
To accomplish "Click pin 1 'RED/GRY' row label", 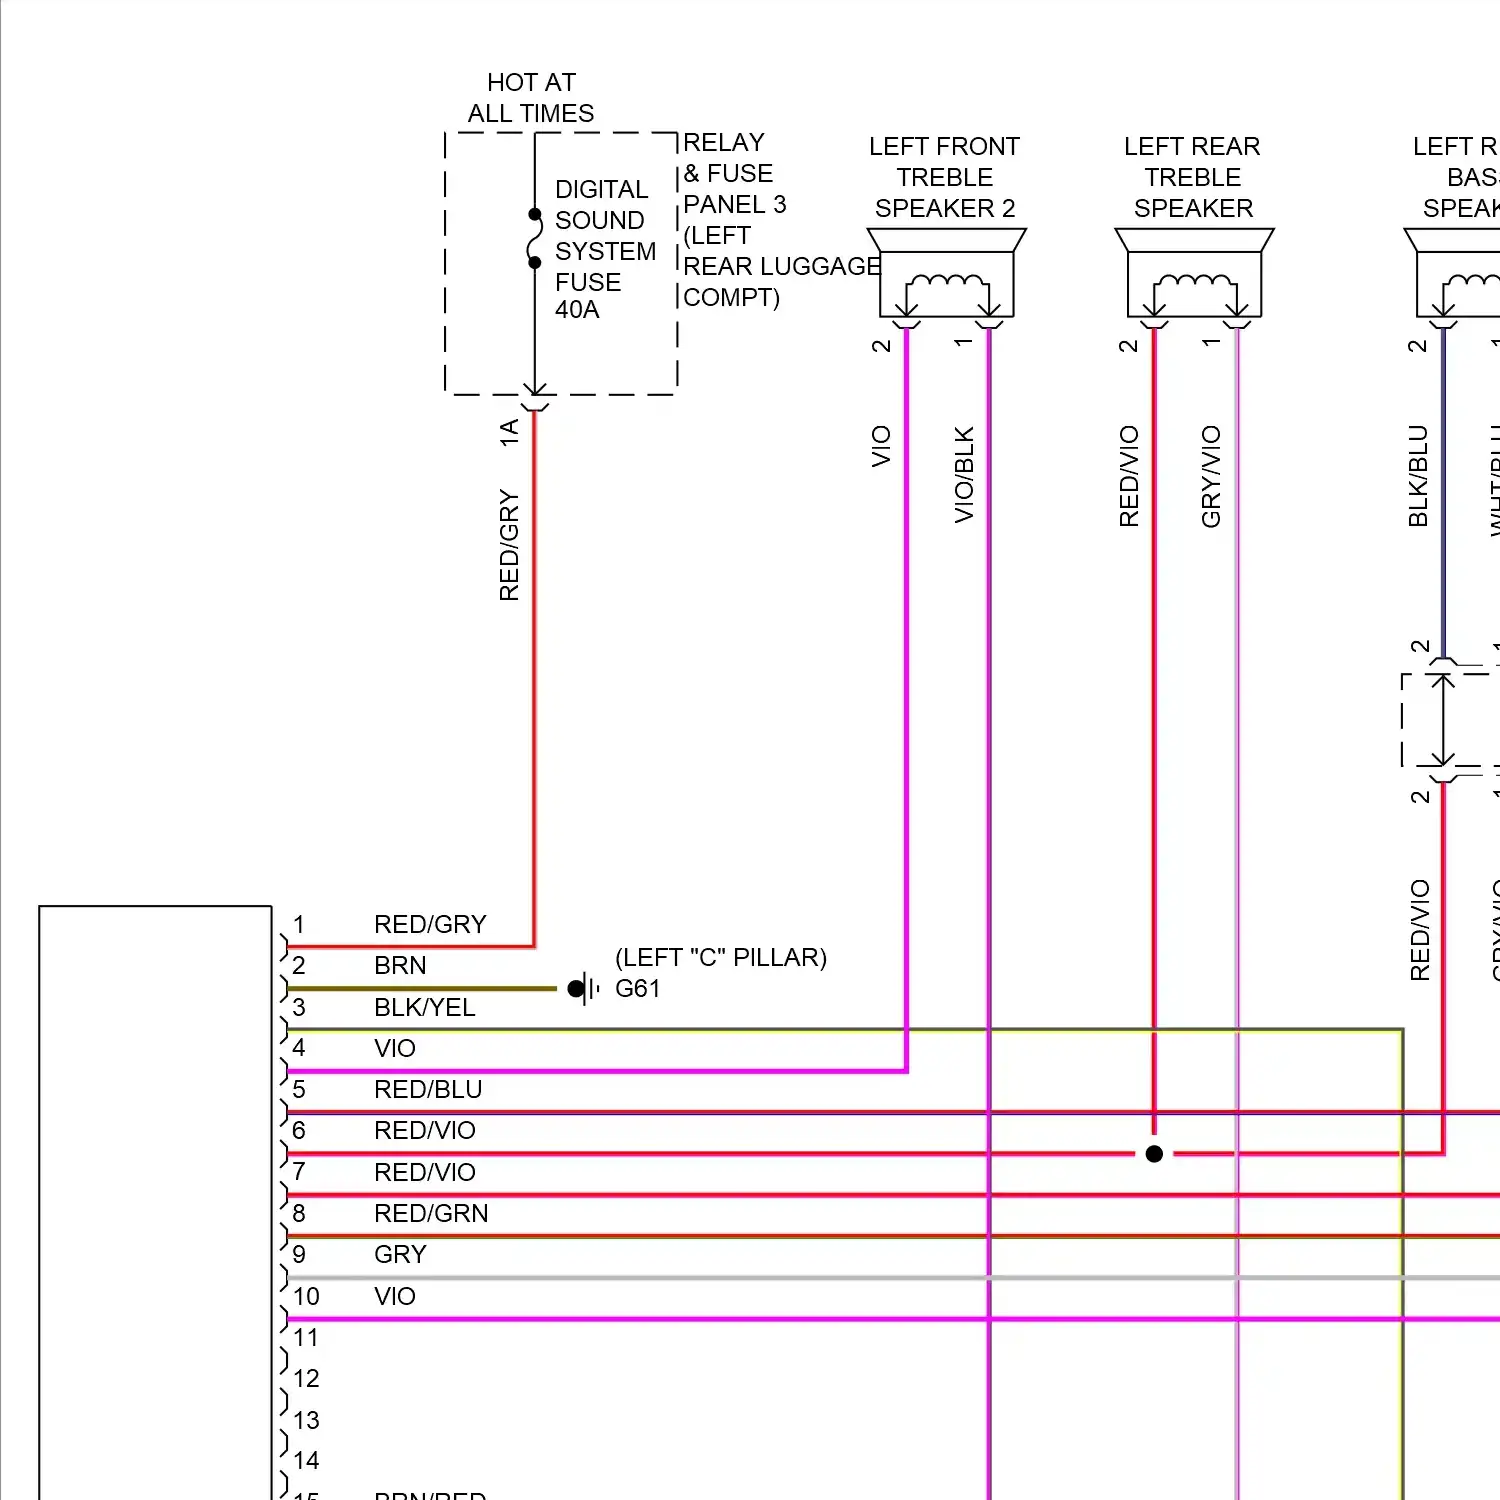I will [430, 924].
